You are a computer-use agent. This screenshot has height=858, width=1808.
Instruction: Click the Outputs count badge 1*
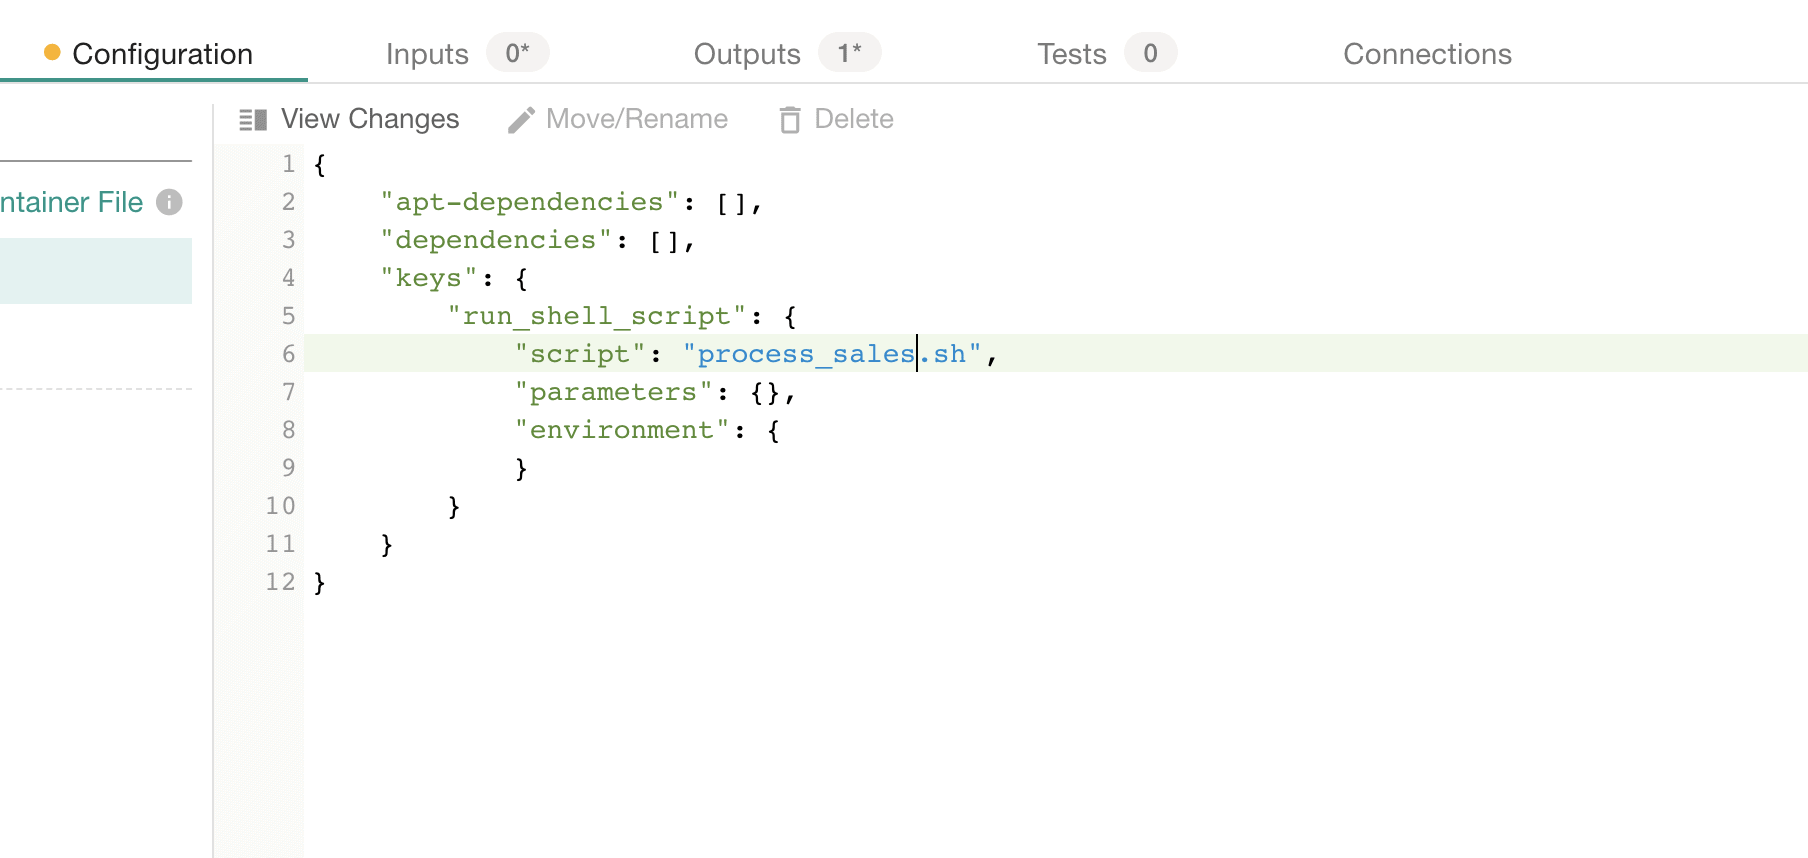coord(849,53)
